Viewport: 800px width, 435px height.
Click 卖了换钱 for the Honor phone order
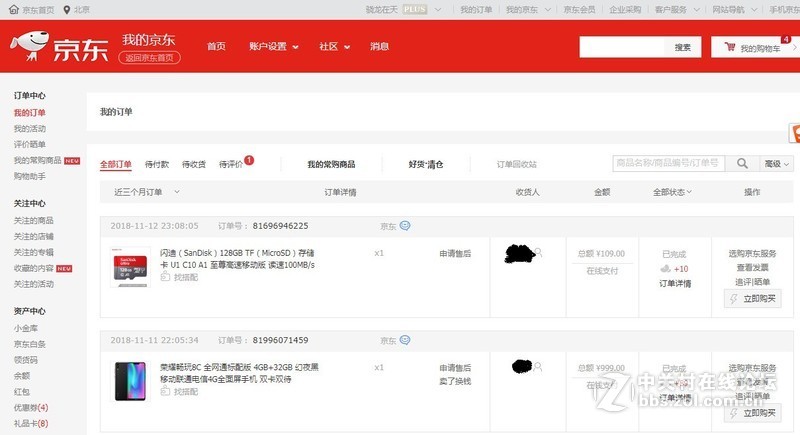[455, 381]
